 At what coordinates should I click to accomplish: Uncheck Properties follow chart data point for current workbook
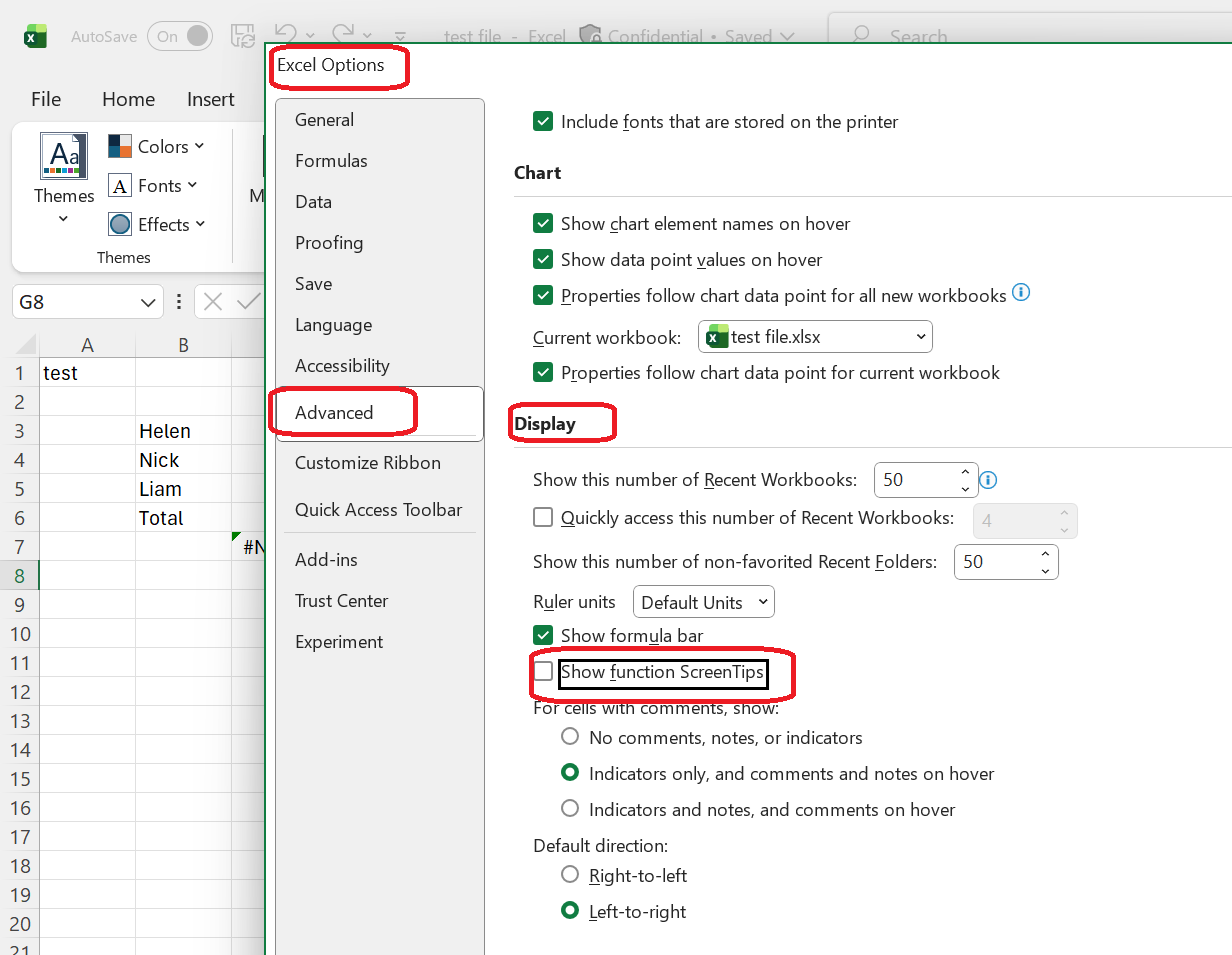543,373
